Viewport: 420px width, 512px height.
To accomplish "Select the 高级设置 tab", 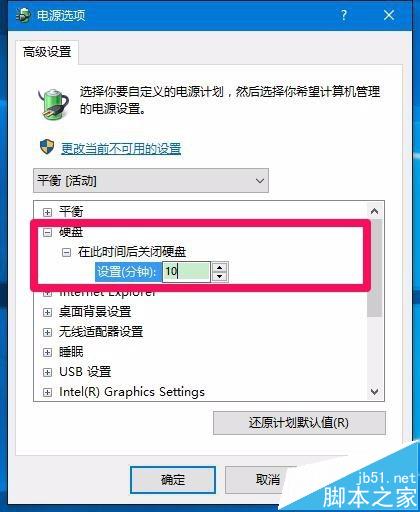I will 47,52.
